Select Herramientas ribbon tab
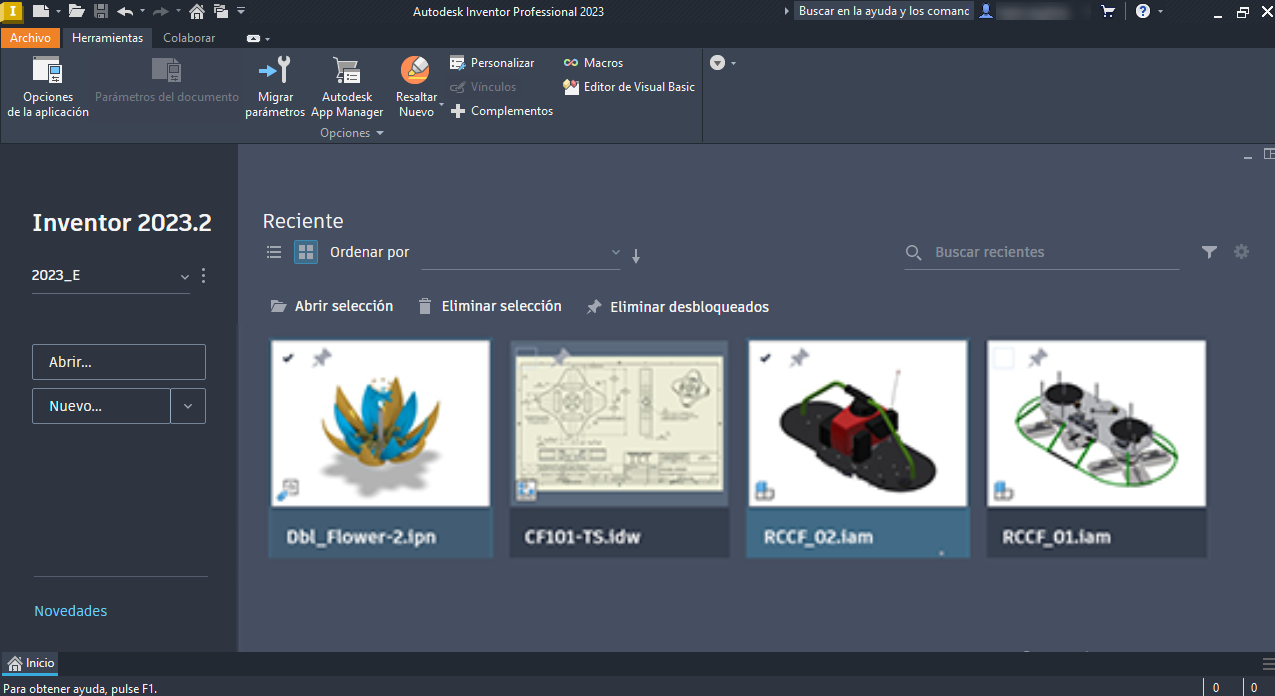The height and width of the screenshot is (696, 1275). click(108, 38)
